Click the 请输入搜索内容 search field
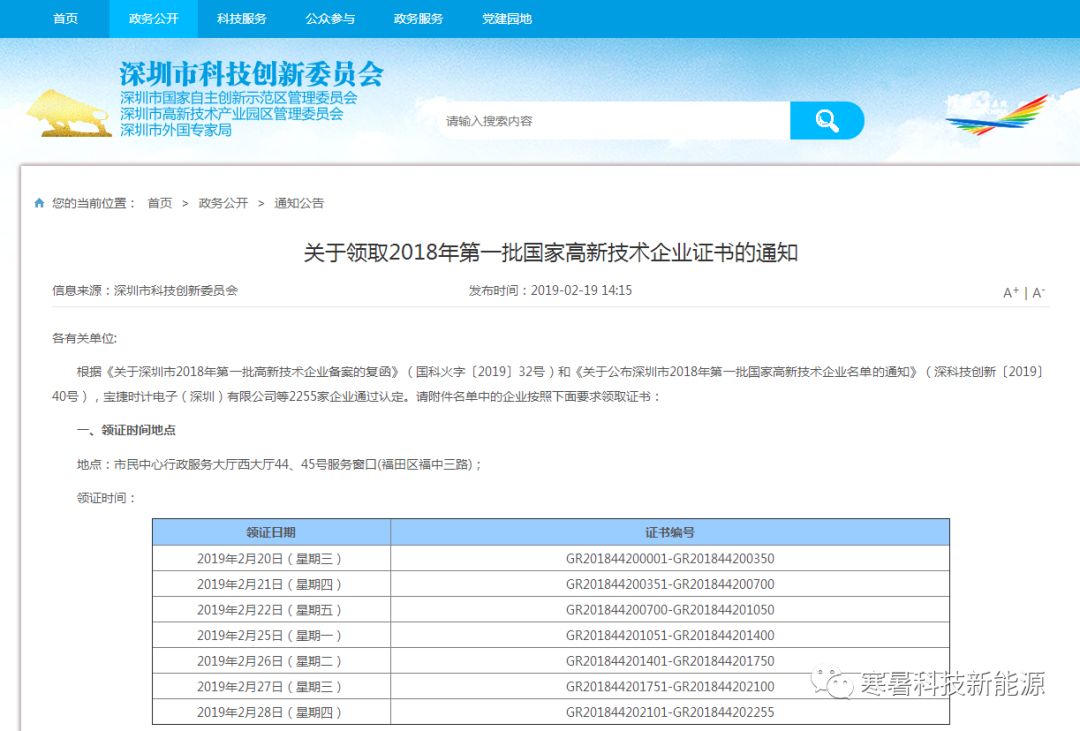This screenshot has height=731, width=1080. click(613, 121)
